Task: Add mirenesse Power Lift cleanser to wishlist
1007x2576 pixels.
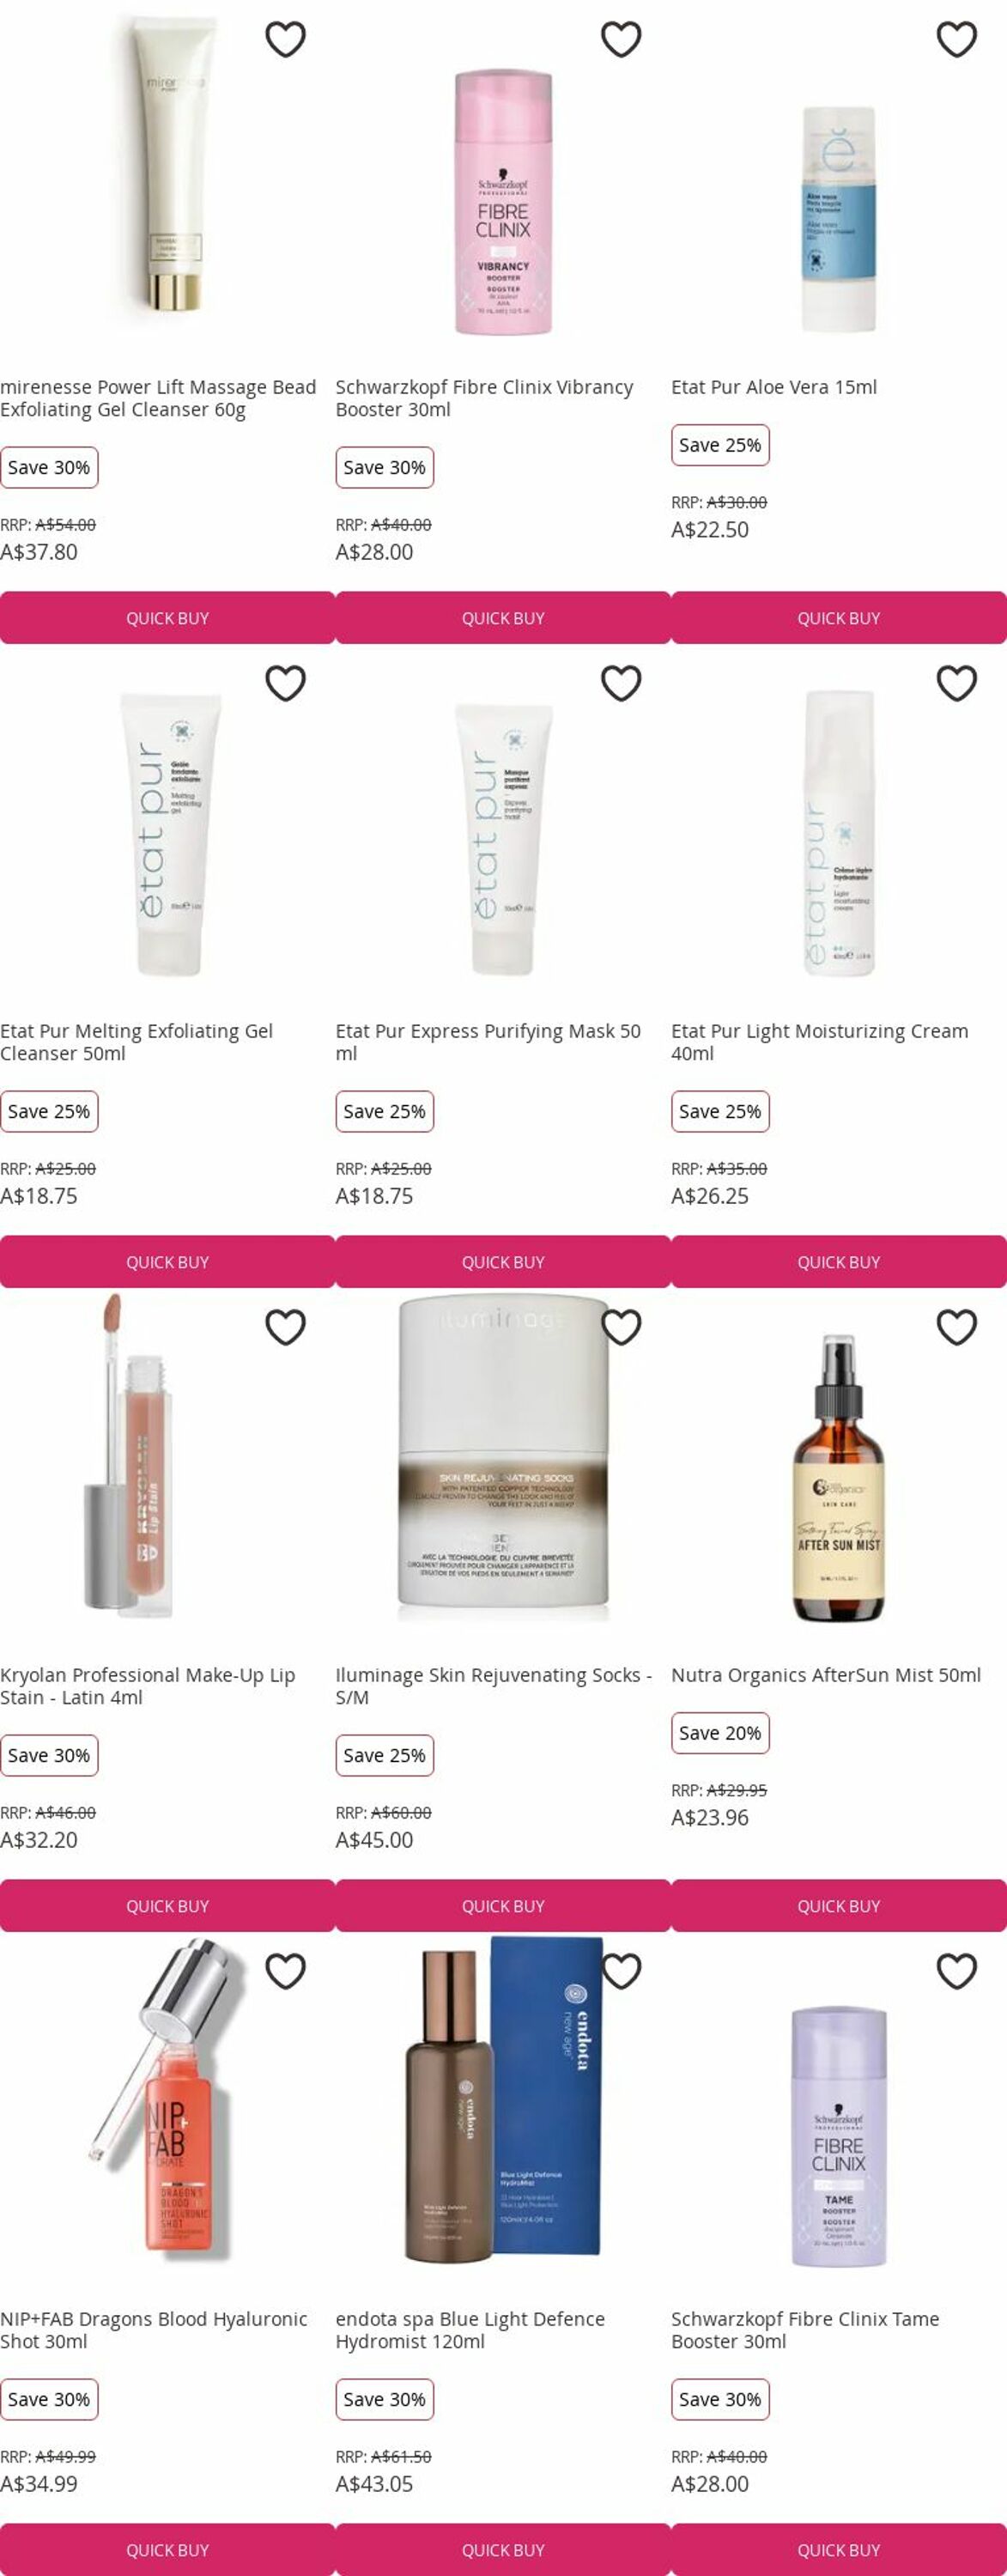Action: coord(285,40)
